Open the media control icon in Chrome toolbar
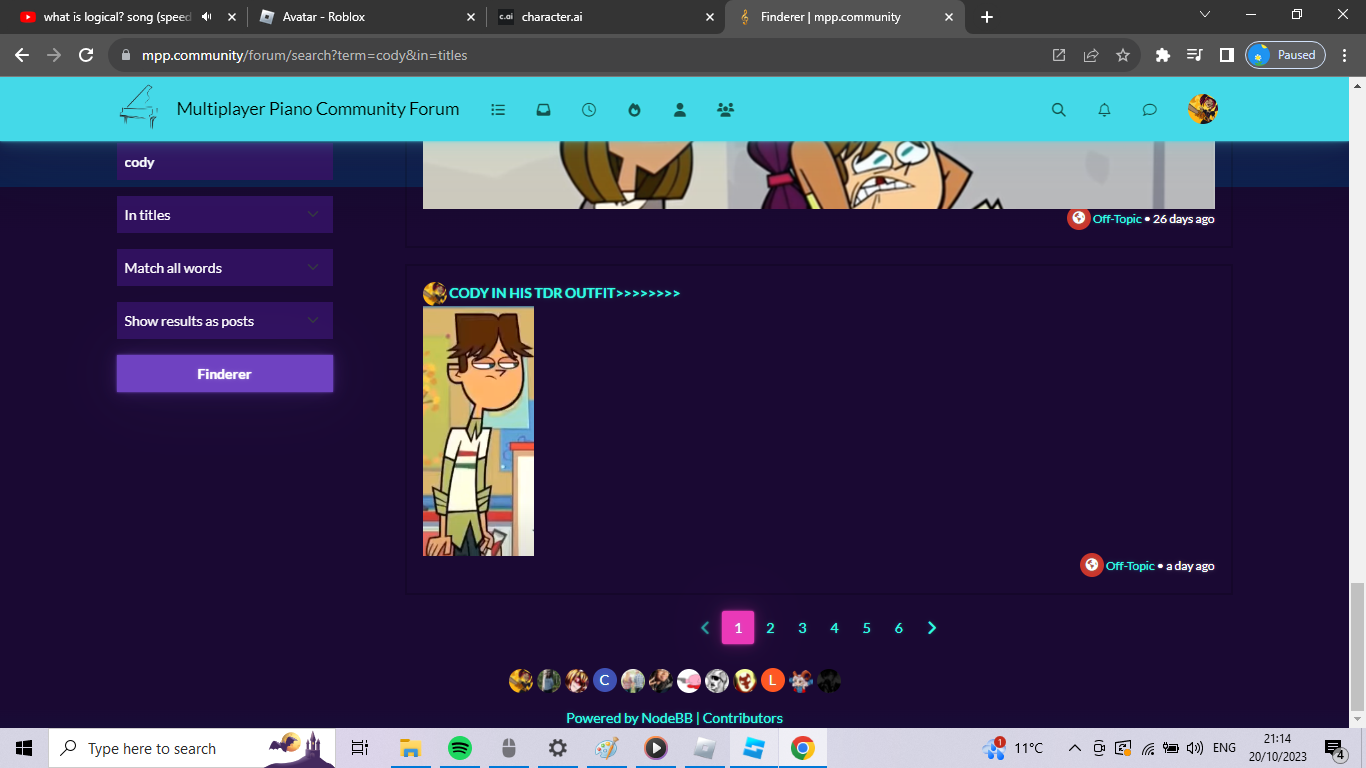Screen dimensions: 1366x768 point(1195,55)
